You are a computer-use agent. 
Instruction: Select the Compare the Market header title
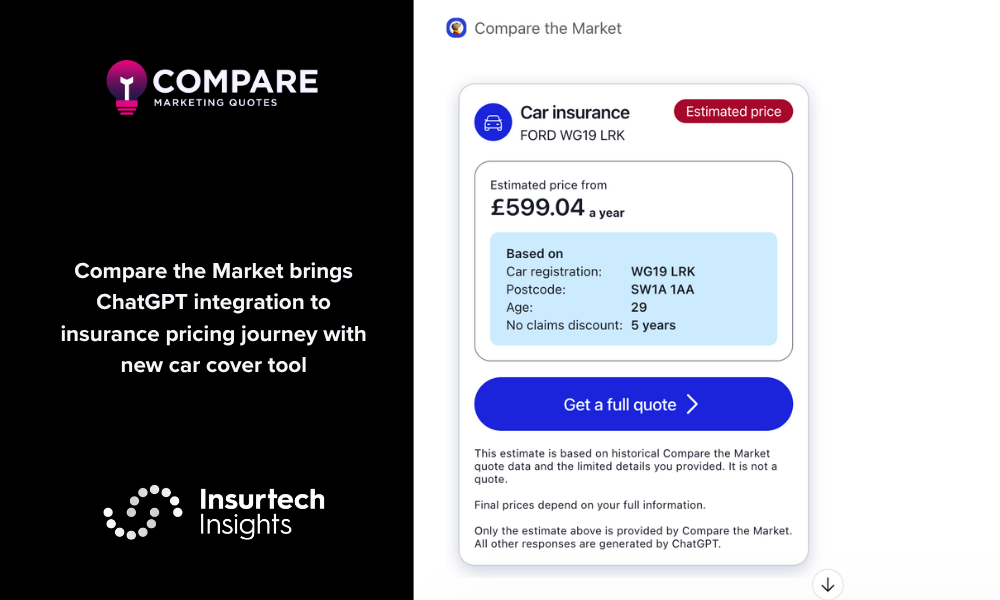point(547,28)
